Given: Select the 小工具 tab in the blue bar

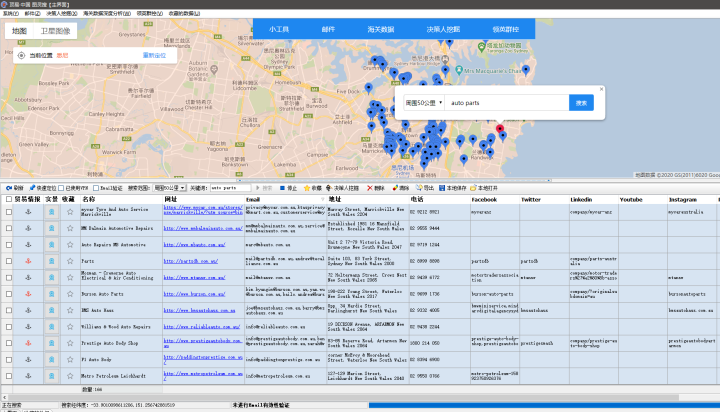Looking at the screenshot, I should click(x=279, y=29).
